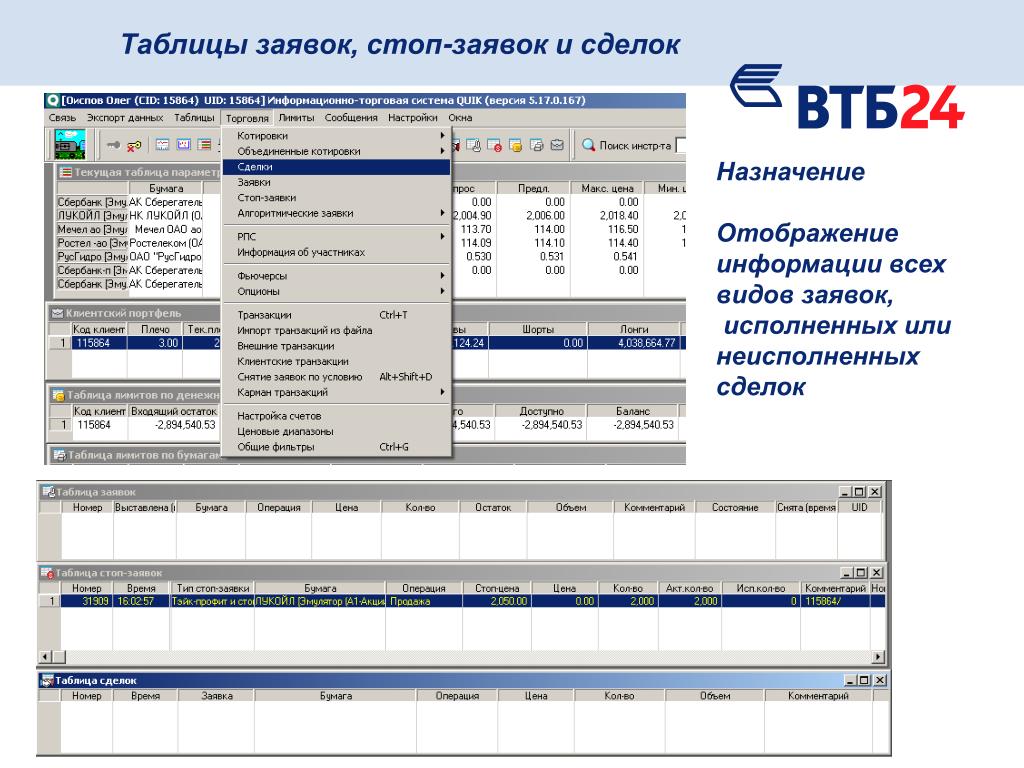
Task: Select Снятие заявок по условию
Action: [336, 377]
